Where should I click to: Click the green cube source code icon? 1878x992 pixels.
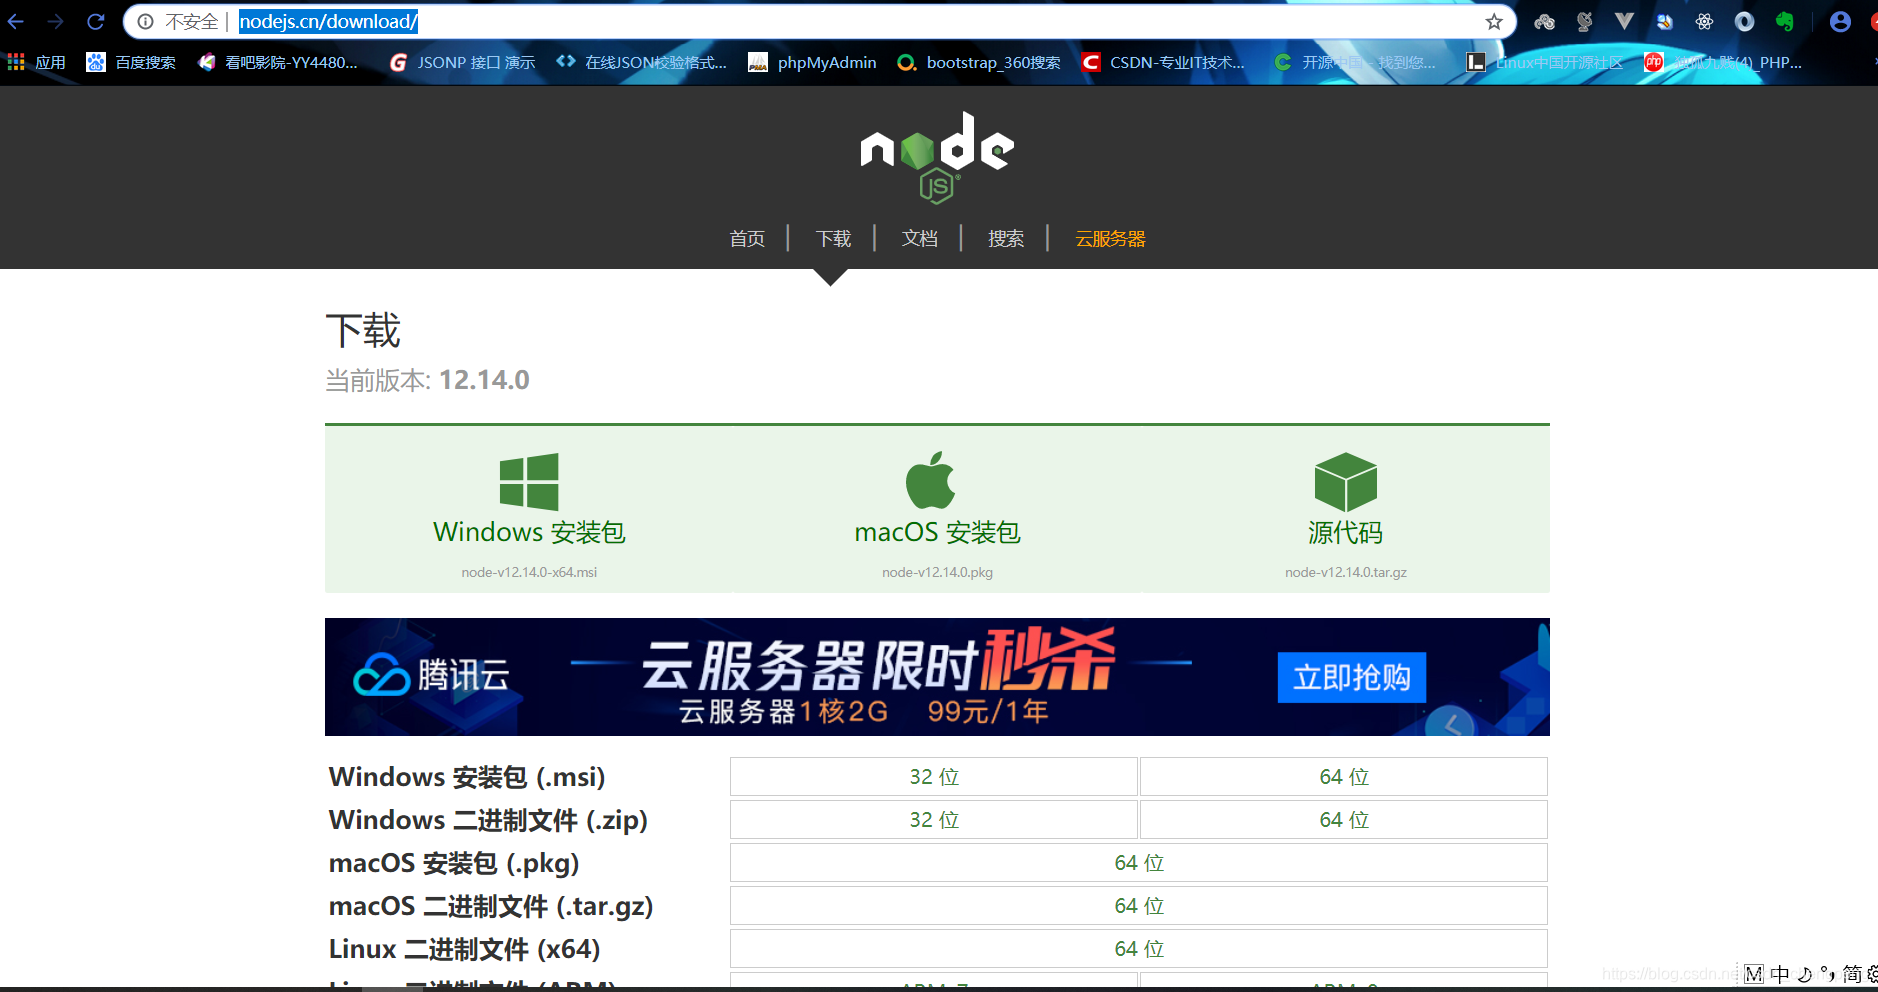click(x=1345, y=482)
